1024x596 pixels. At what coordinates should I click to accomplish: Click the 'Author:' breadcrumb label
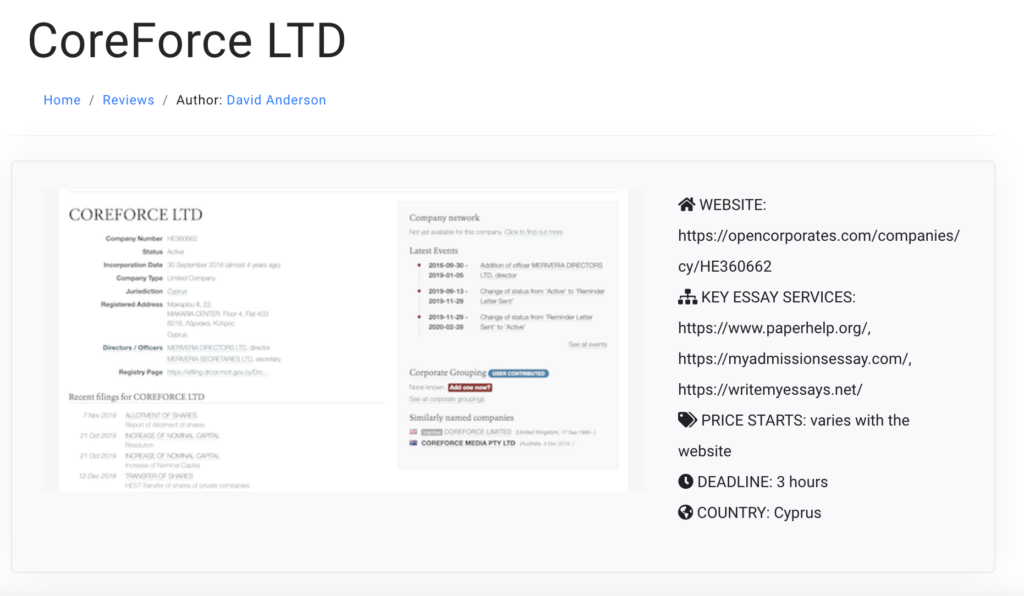tap(199, 100)
